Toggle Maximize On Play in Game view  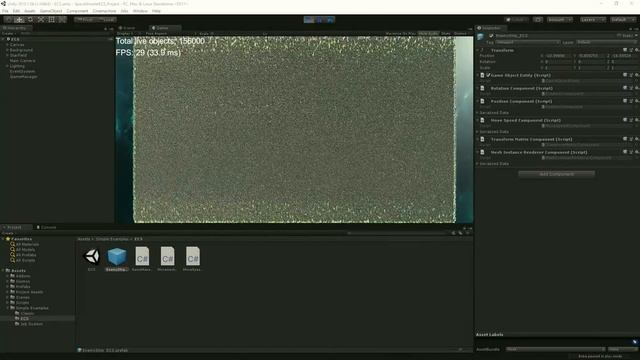400,33
